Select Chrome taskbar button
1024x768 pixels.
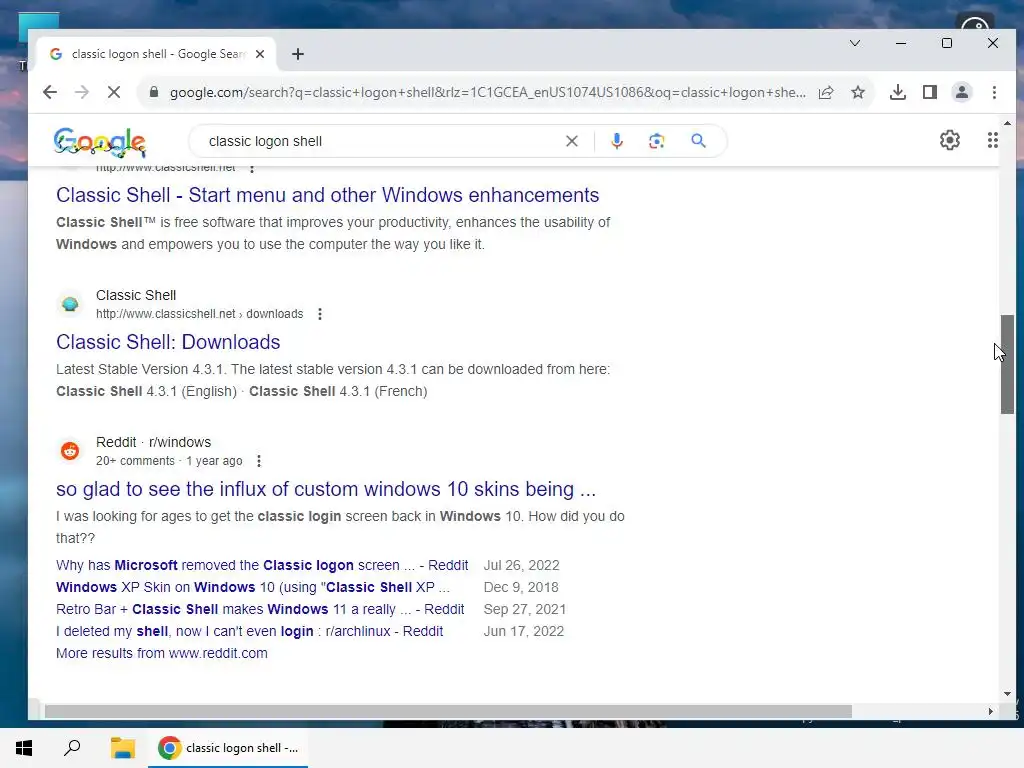point(228,748)
